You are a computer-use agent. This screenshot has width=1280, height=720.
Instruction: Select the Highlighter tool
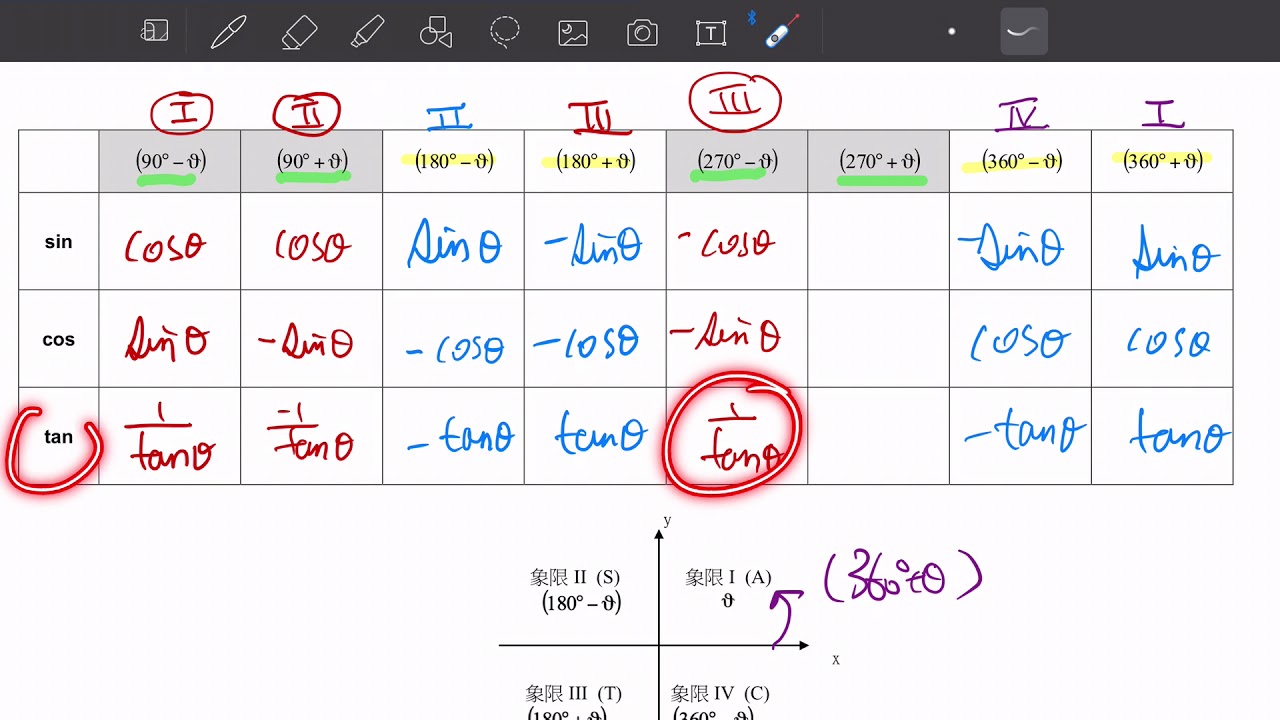click(368, 32)
